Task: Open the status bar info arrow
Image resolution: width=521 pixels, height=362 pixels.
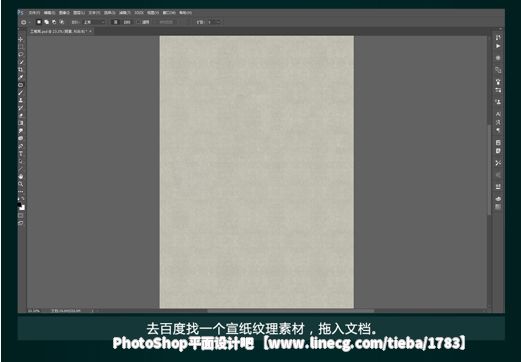Action: point(92,311)
